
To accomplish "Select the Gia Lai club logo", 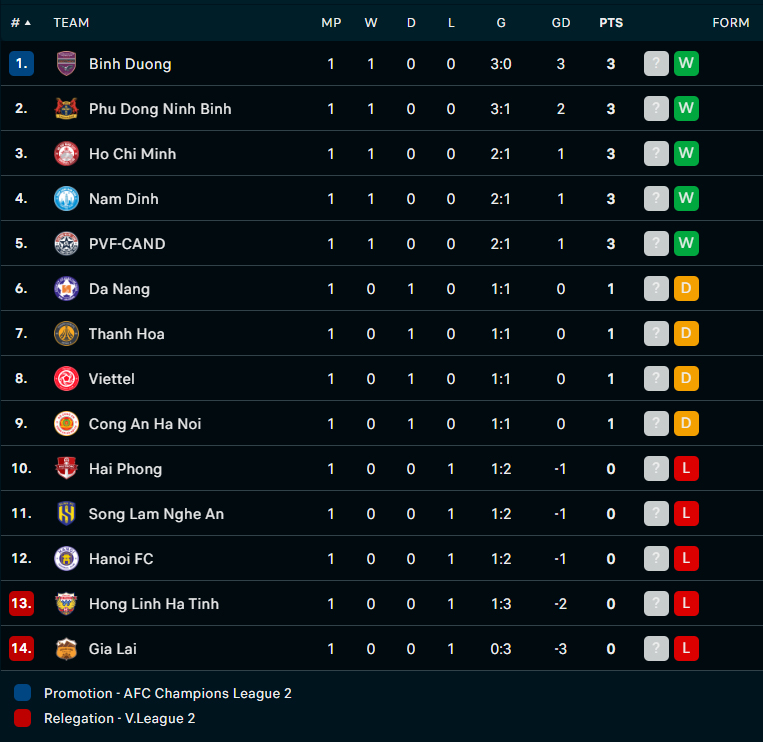I will coord(66,649).
